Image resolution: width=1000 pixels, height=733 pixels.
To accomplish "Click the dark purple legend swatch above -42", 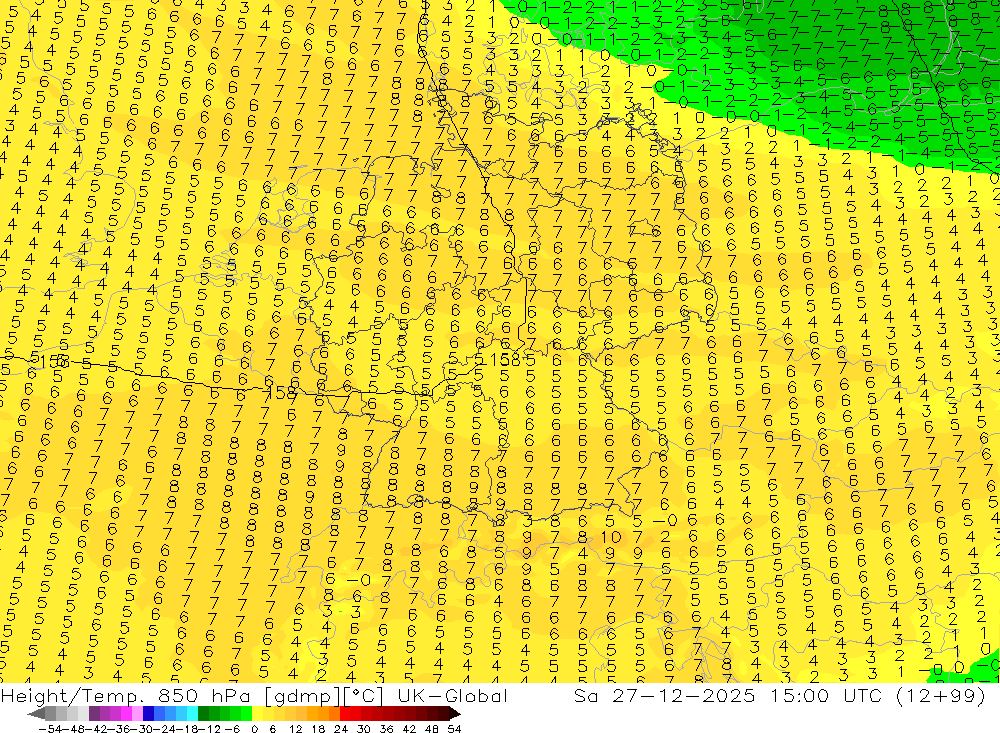I will [x=94, y=714].
